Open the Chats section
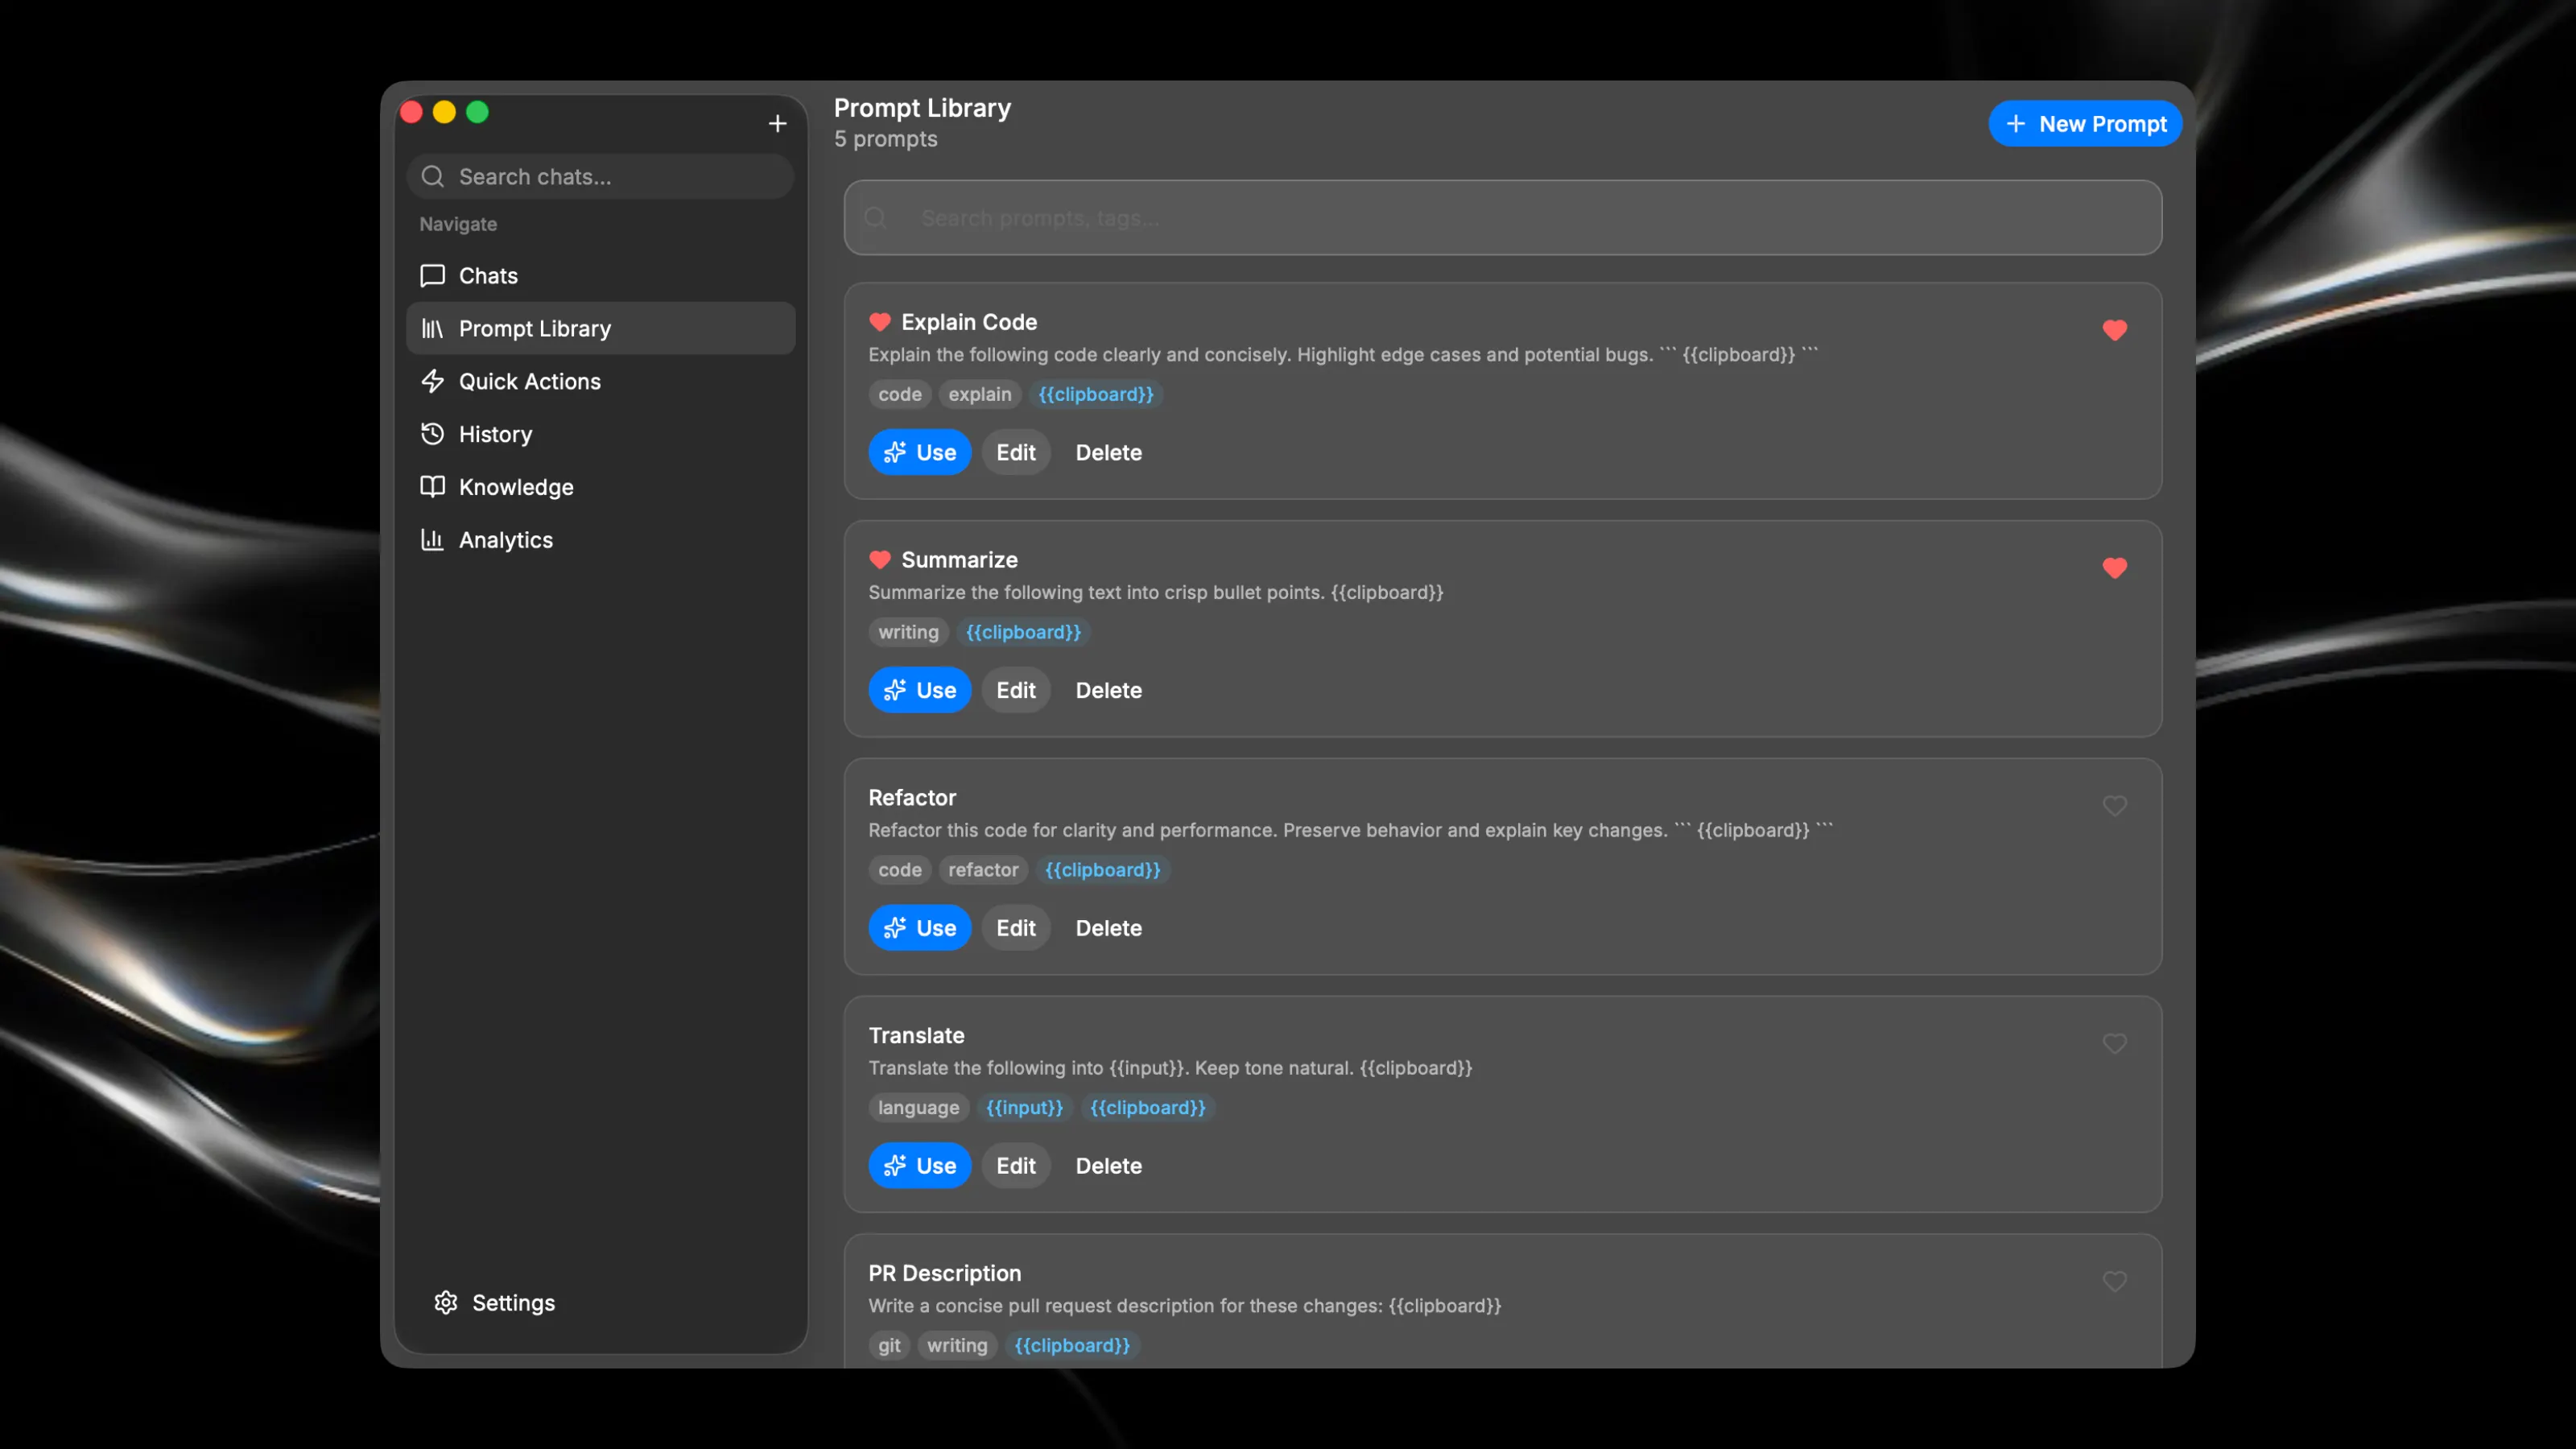Screen dimensions: 2576x1449 (x=600, y=276)
